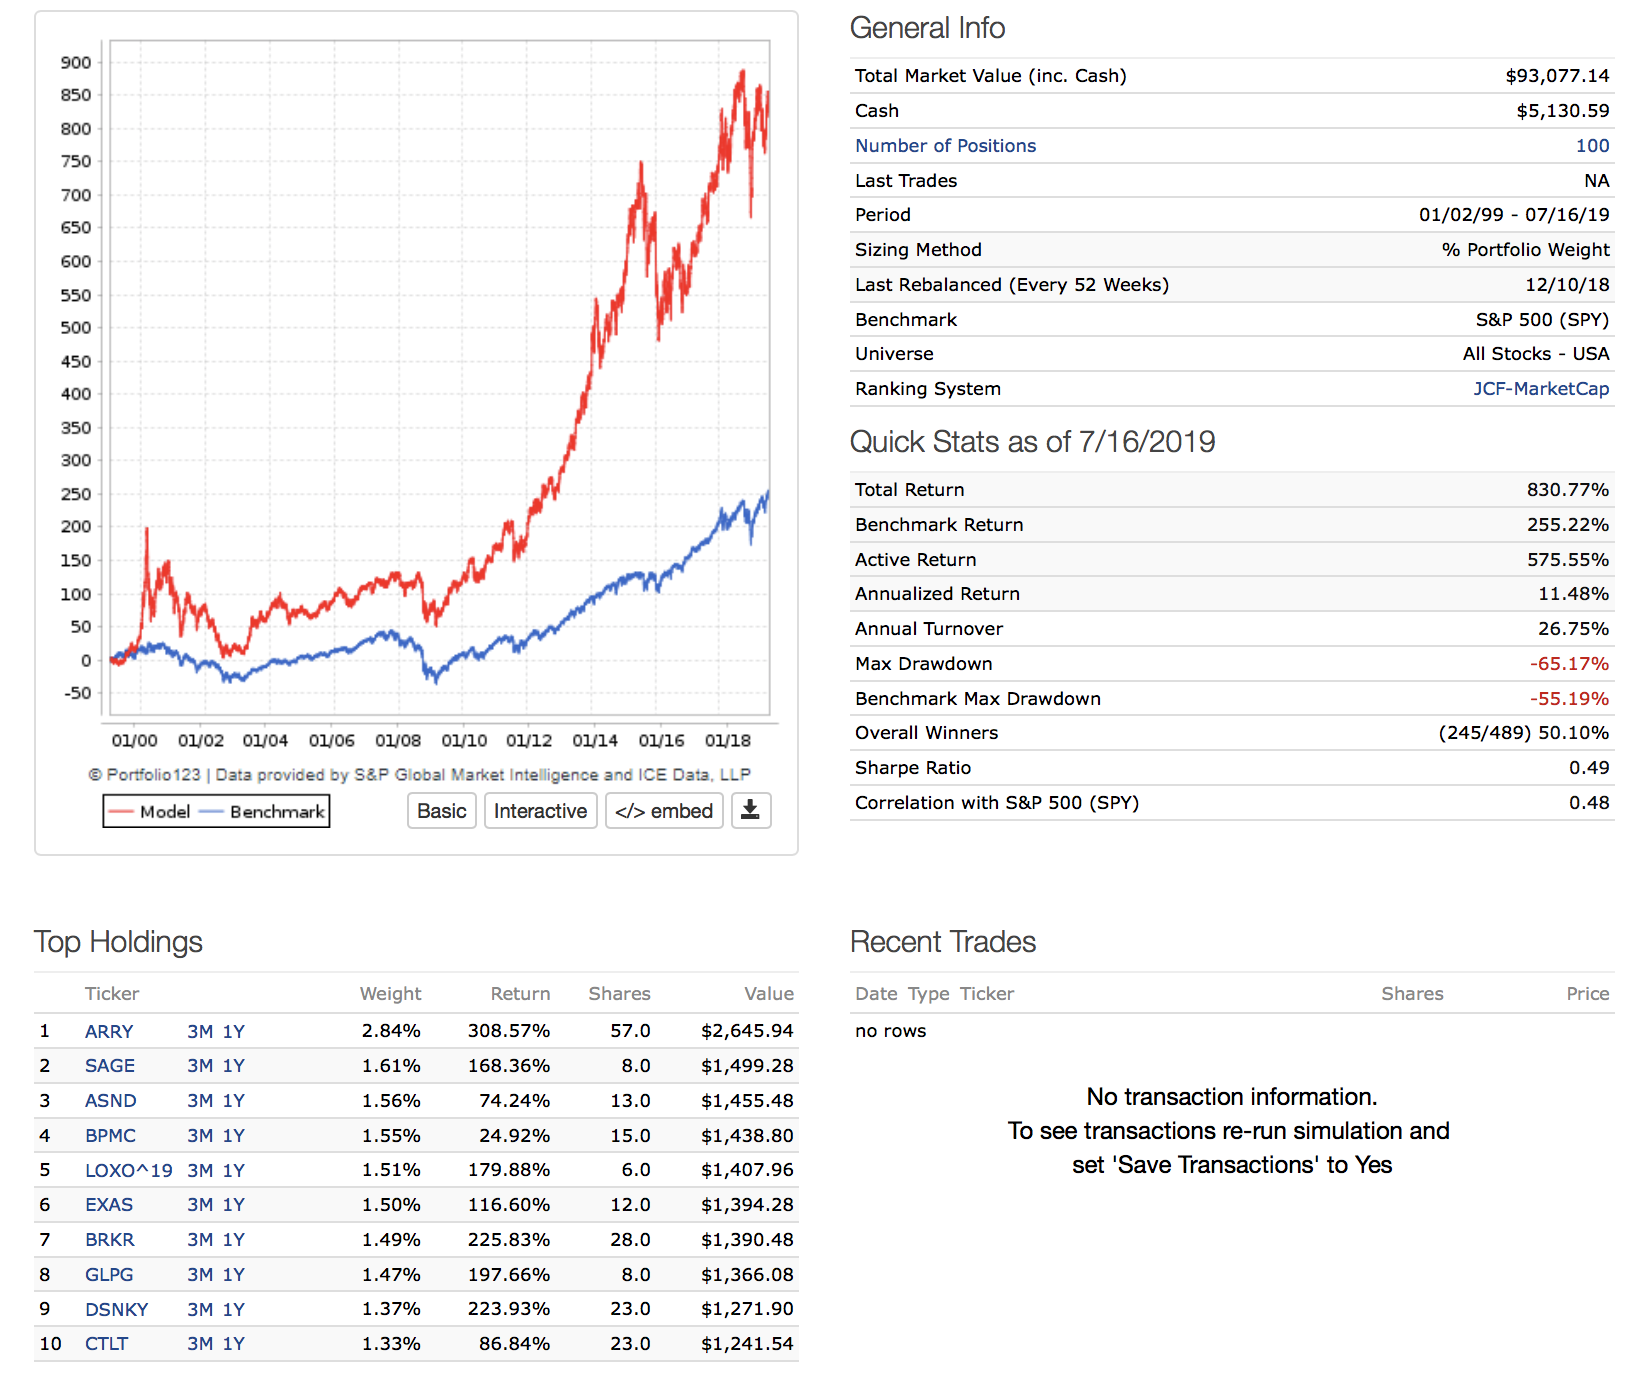Show 1Y chart for EXAS
The width and height of the screenshot is (1650, 1378).
tap(234, 1205)
